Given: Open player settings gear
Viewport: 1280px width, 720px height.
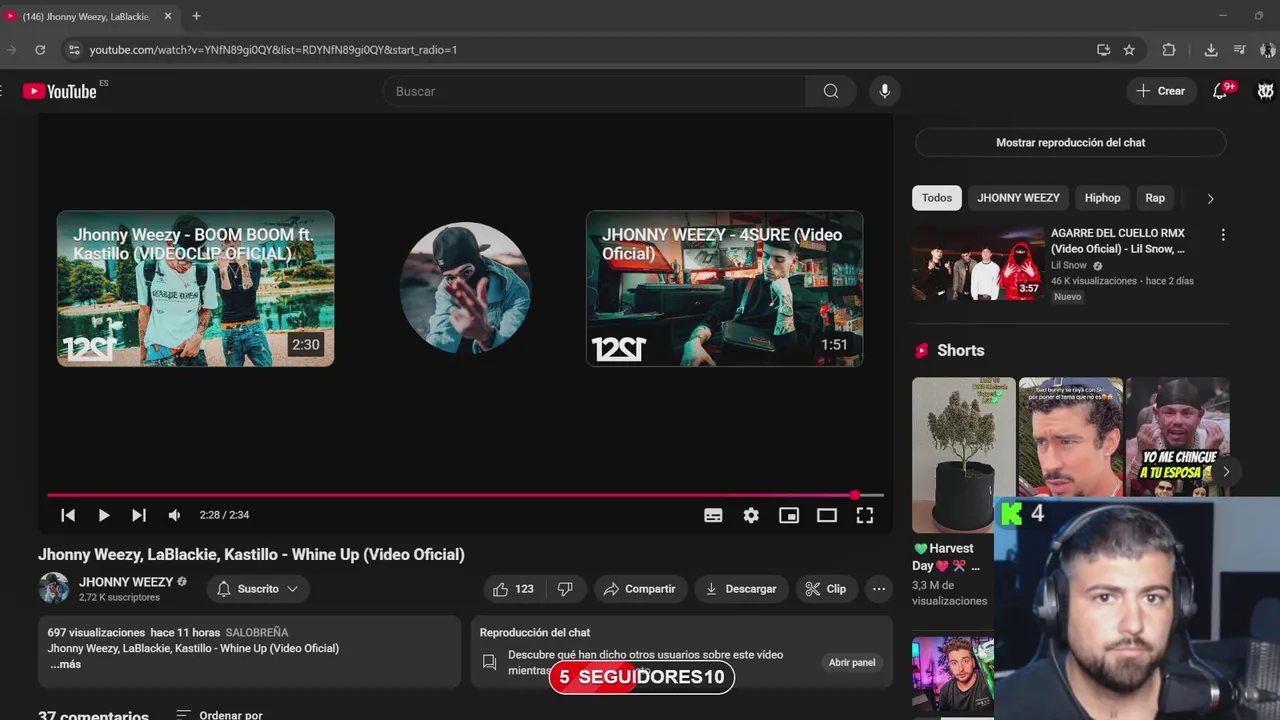Looking at the screenshot, I should coord(751,515).
